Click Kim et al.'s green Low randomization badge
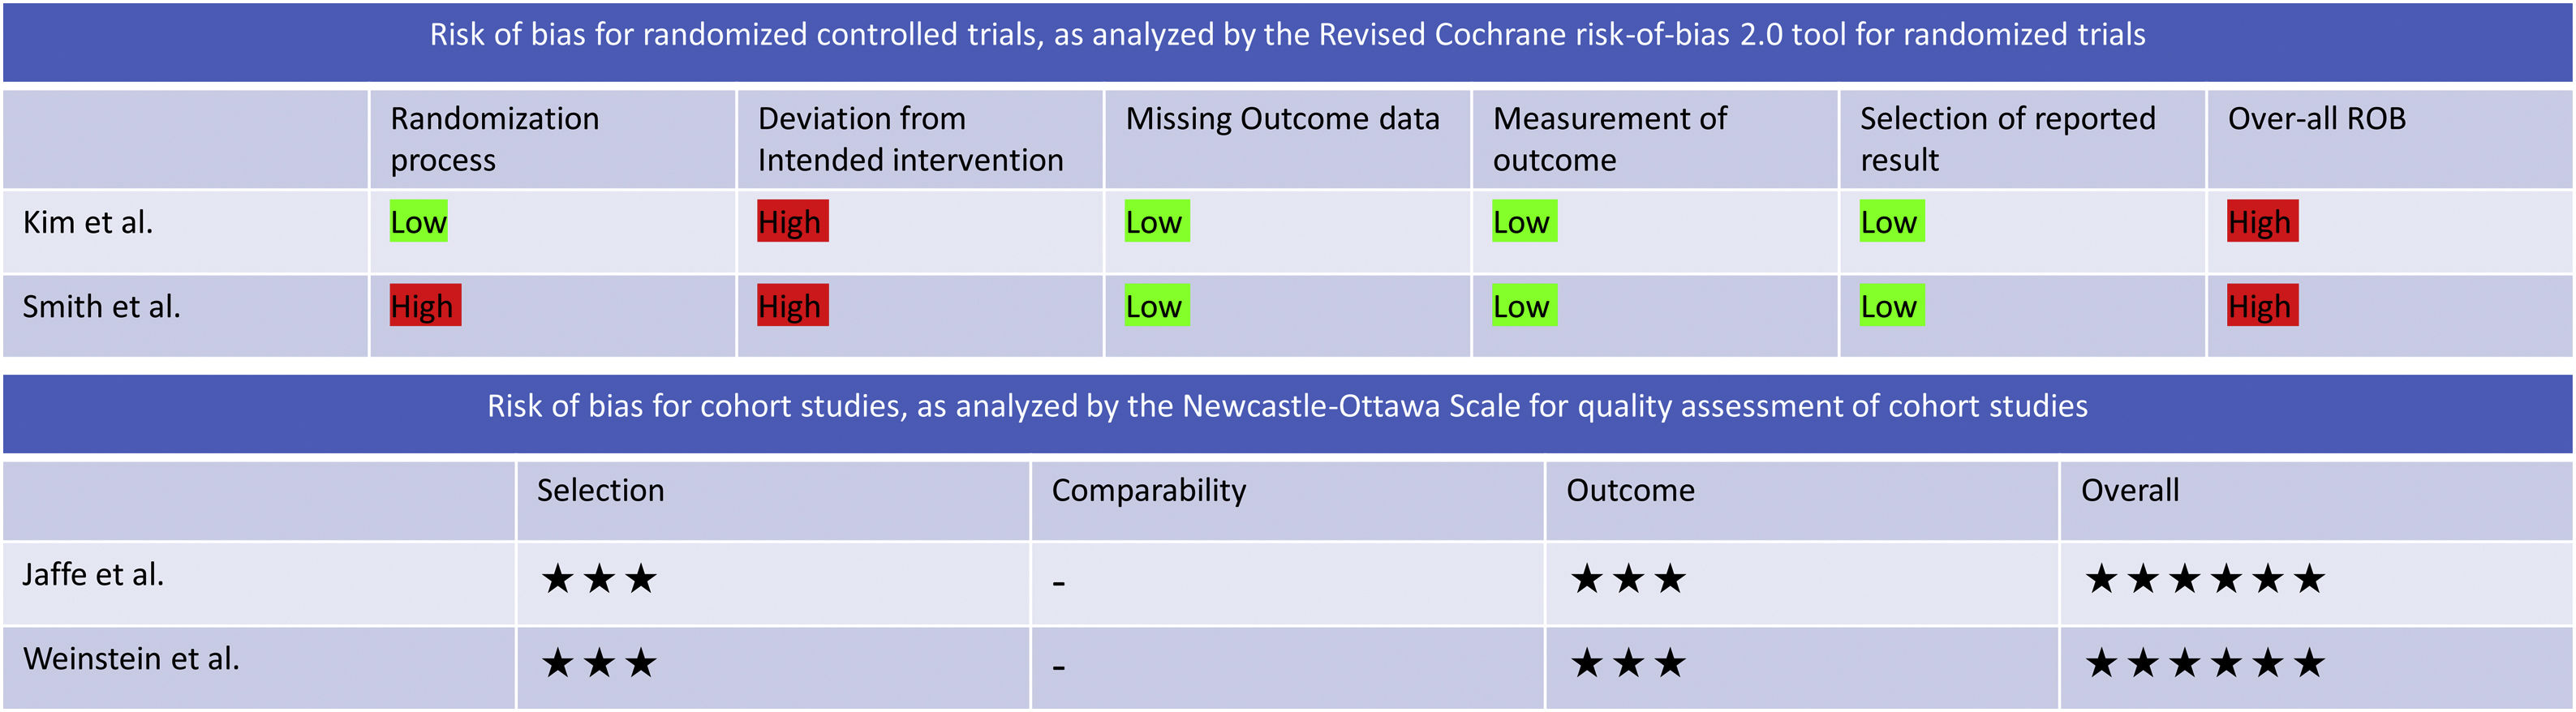Screen dimensions: 2576x712 click(x=418, y=222)
